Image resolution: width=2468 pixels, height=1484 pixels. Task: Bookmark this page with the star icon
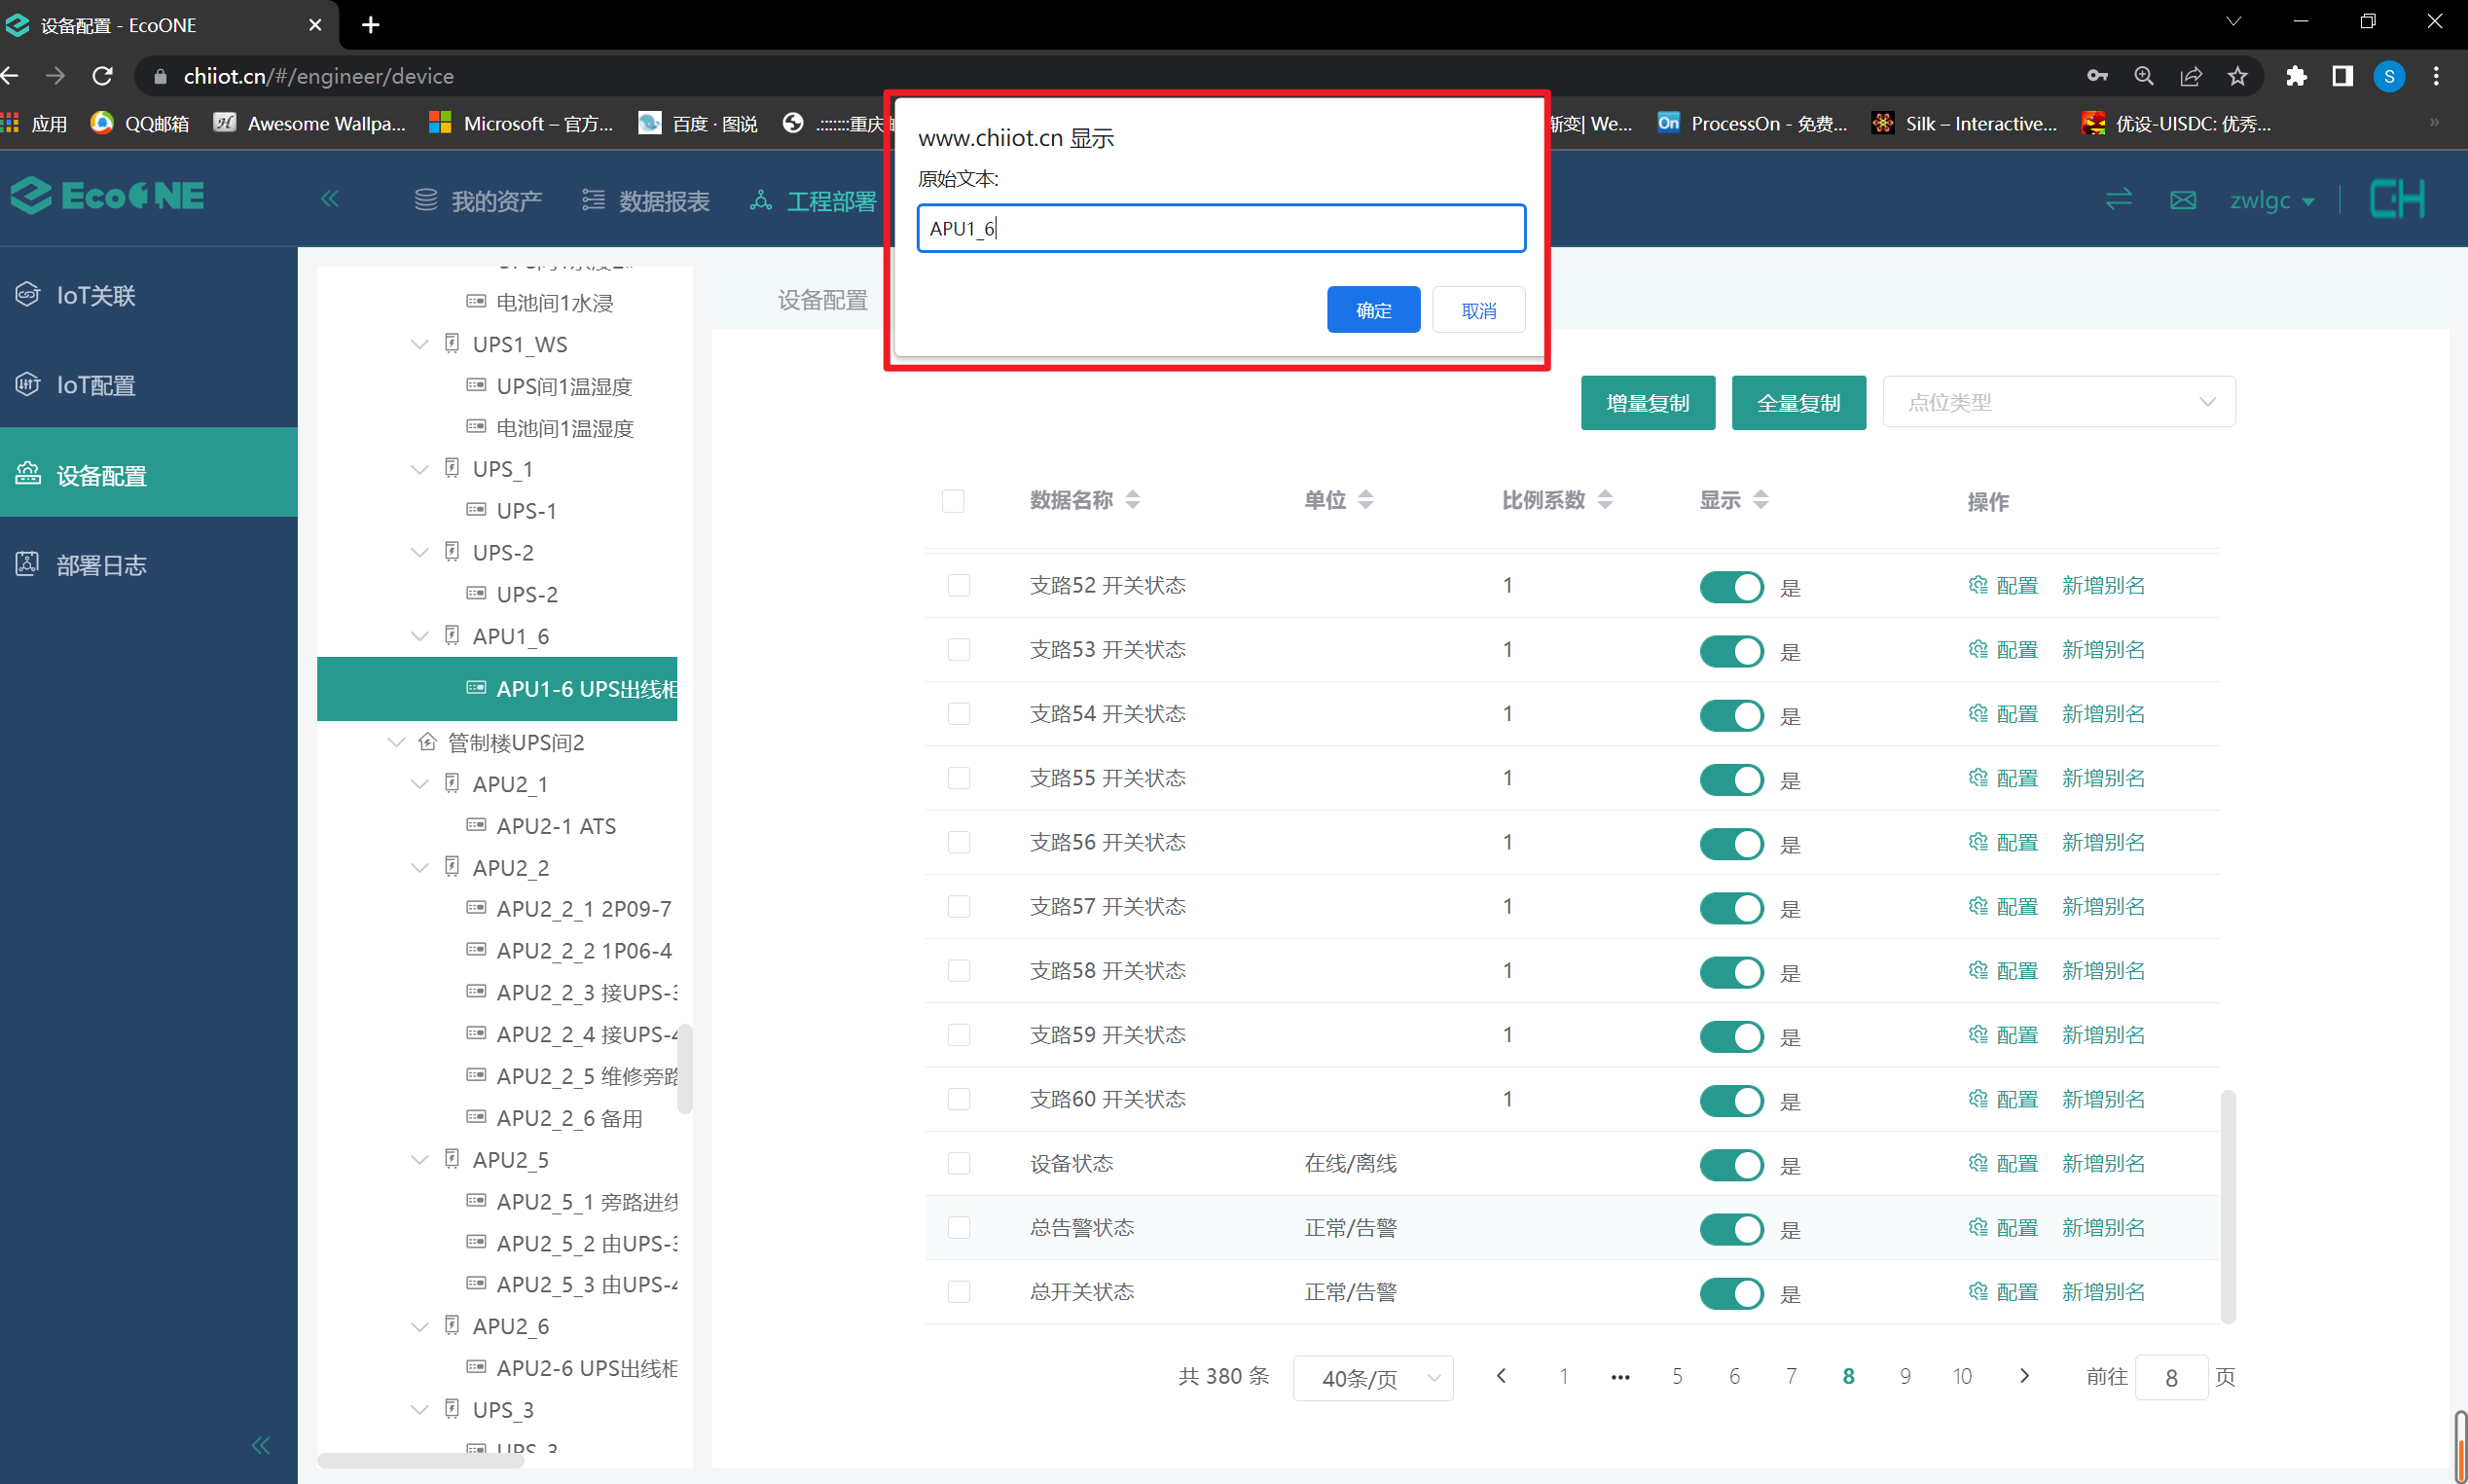[x=2238, y=76]
